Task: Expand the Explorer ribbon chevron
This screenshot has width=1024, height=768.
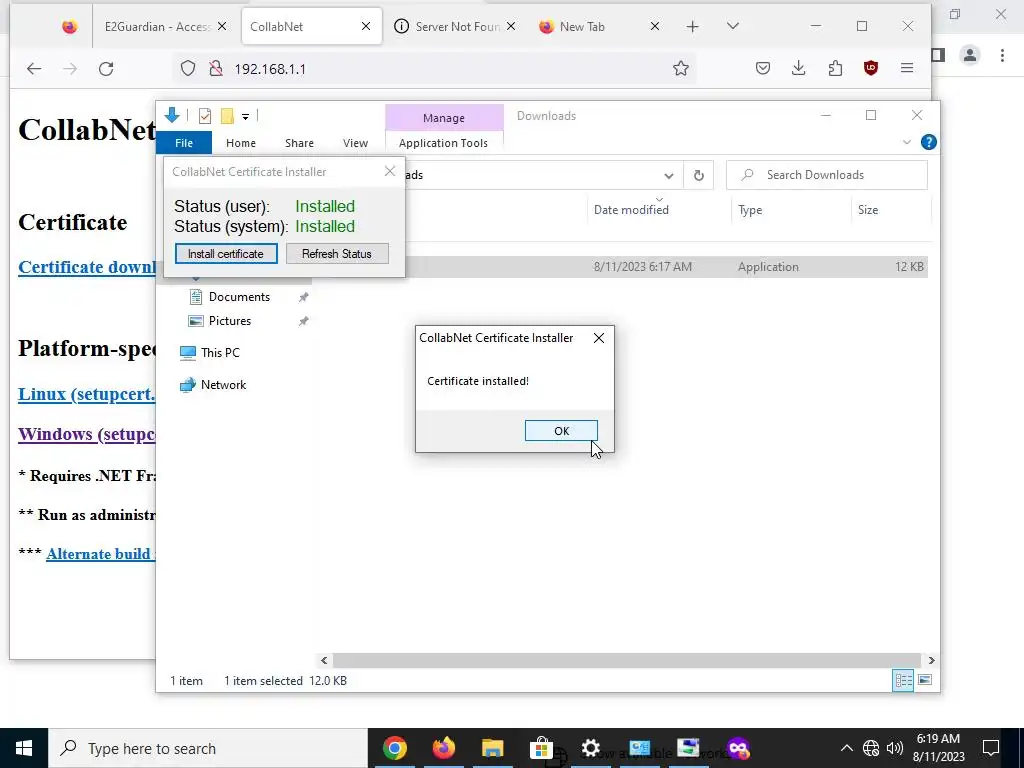Action: click(x=906, y=142)
